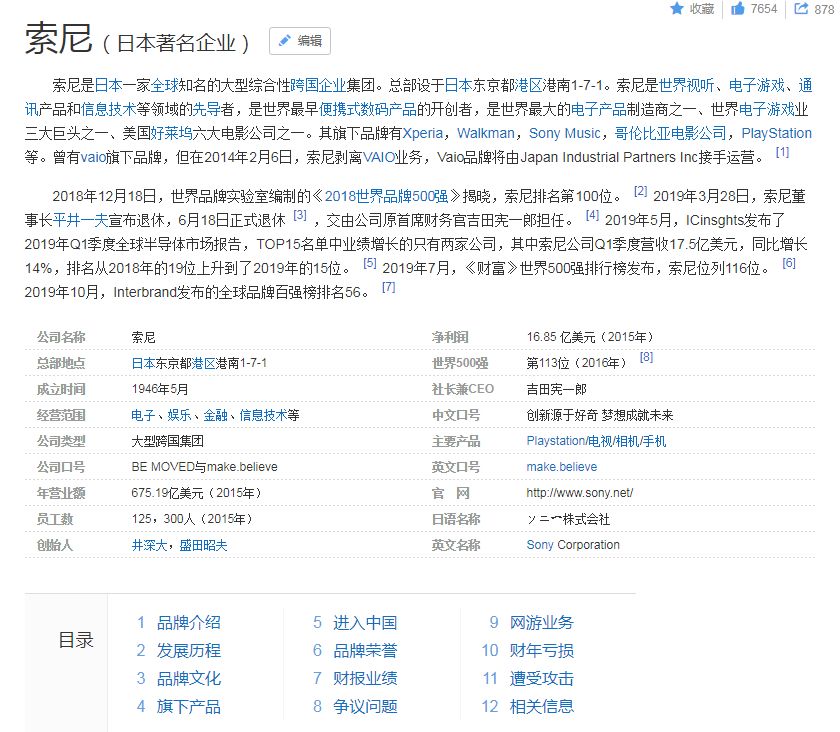
Task: Click the 16.85 亿美元 net profit value
Action: point(590,337)
